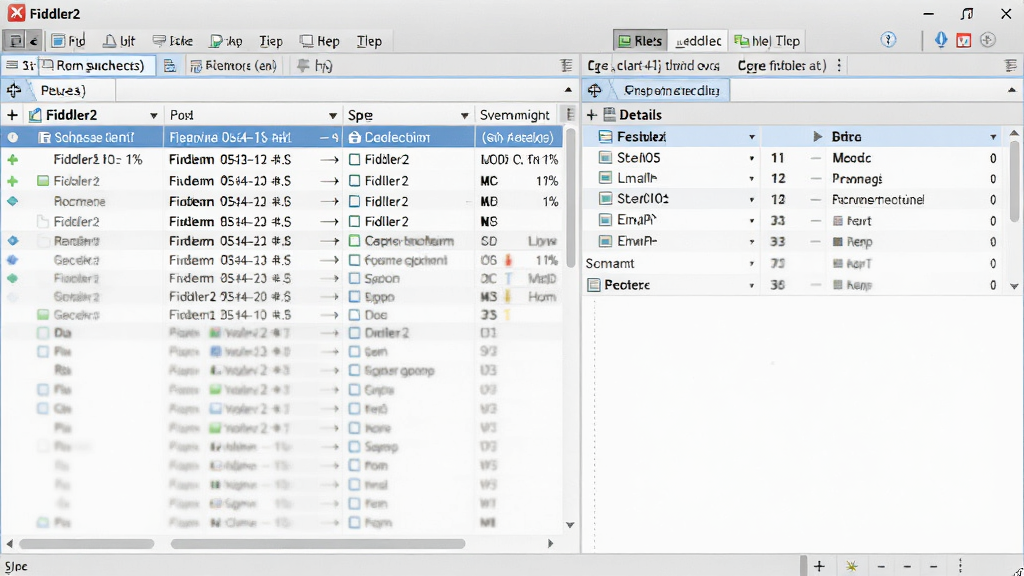Click the plus icon in bottom status bar
The width and height of the screenshot is (1024, 576).
tap(819, 566)
